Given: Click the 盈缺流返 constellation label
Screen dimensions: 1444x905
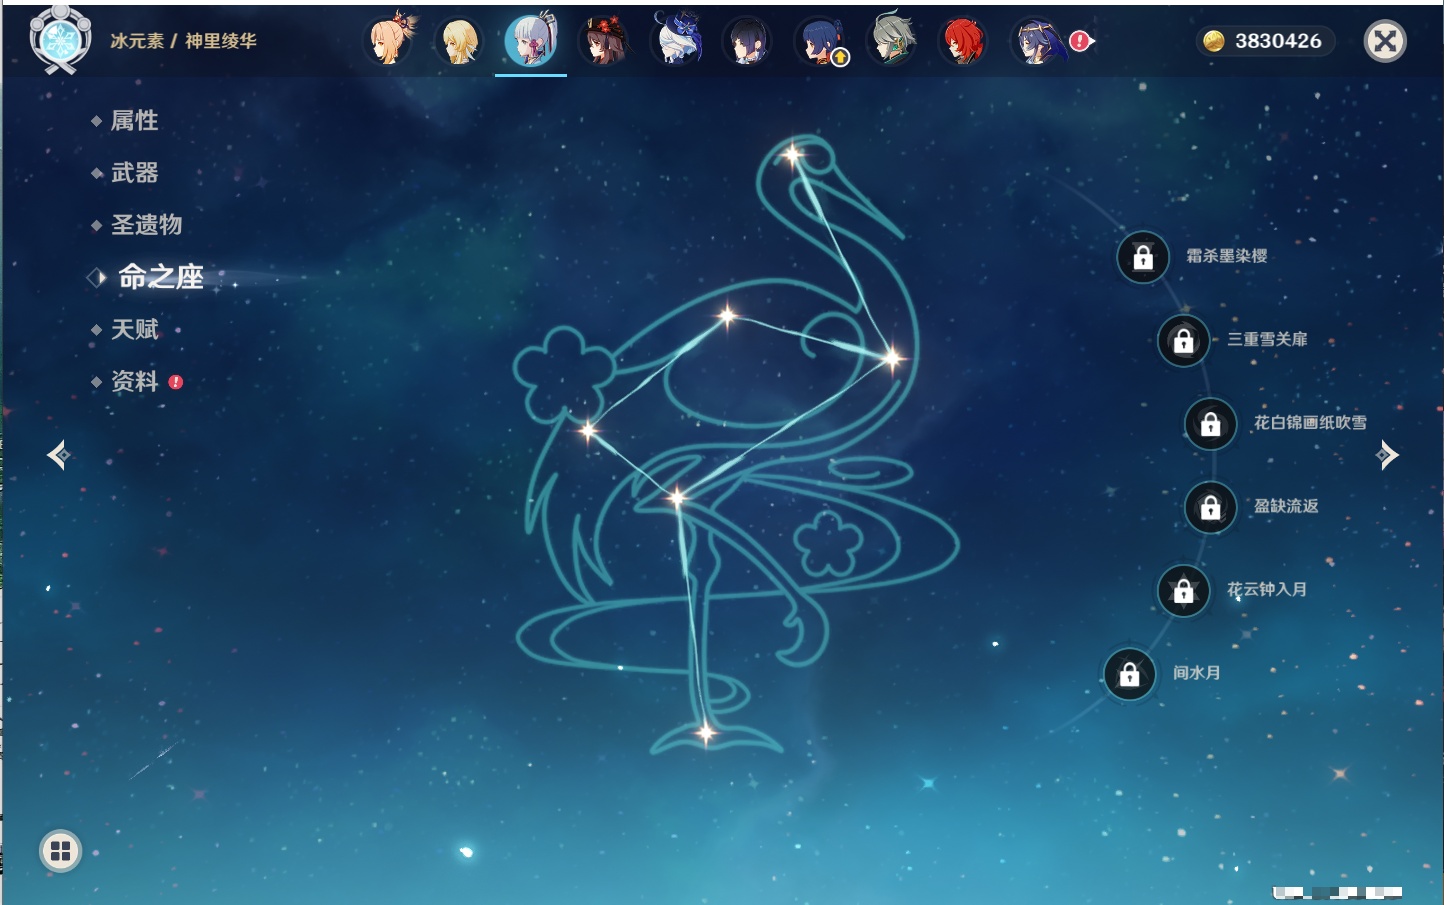Looking at the screenshot, I should point(1286,506).
